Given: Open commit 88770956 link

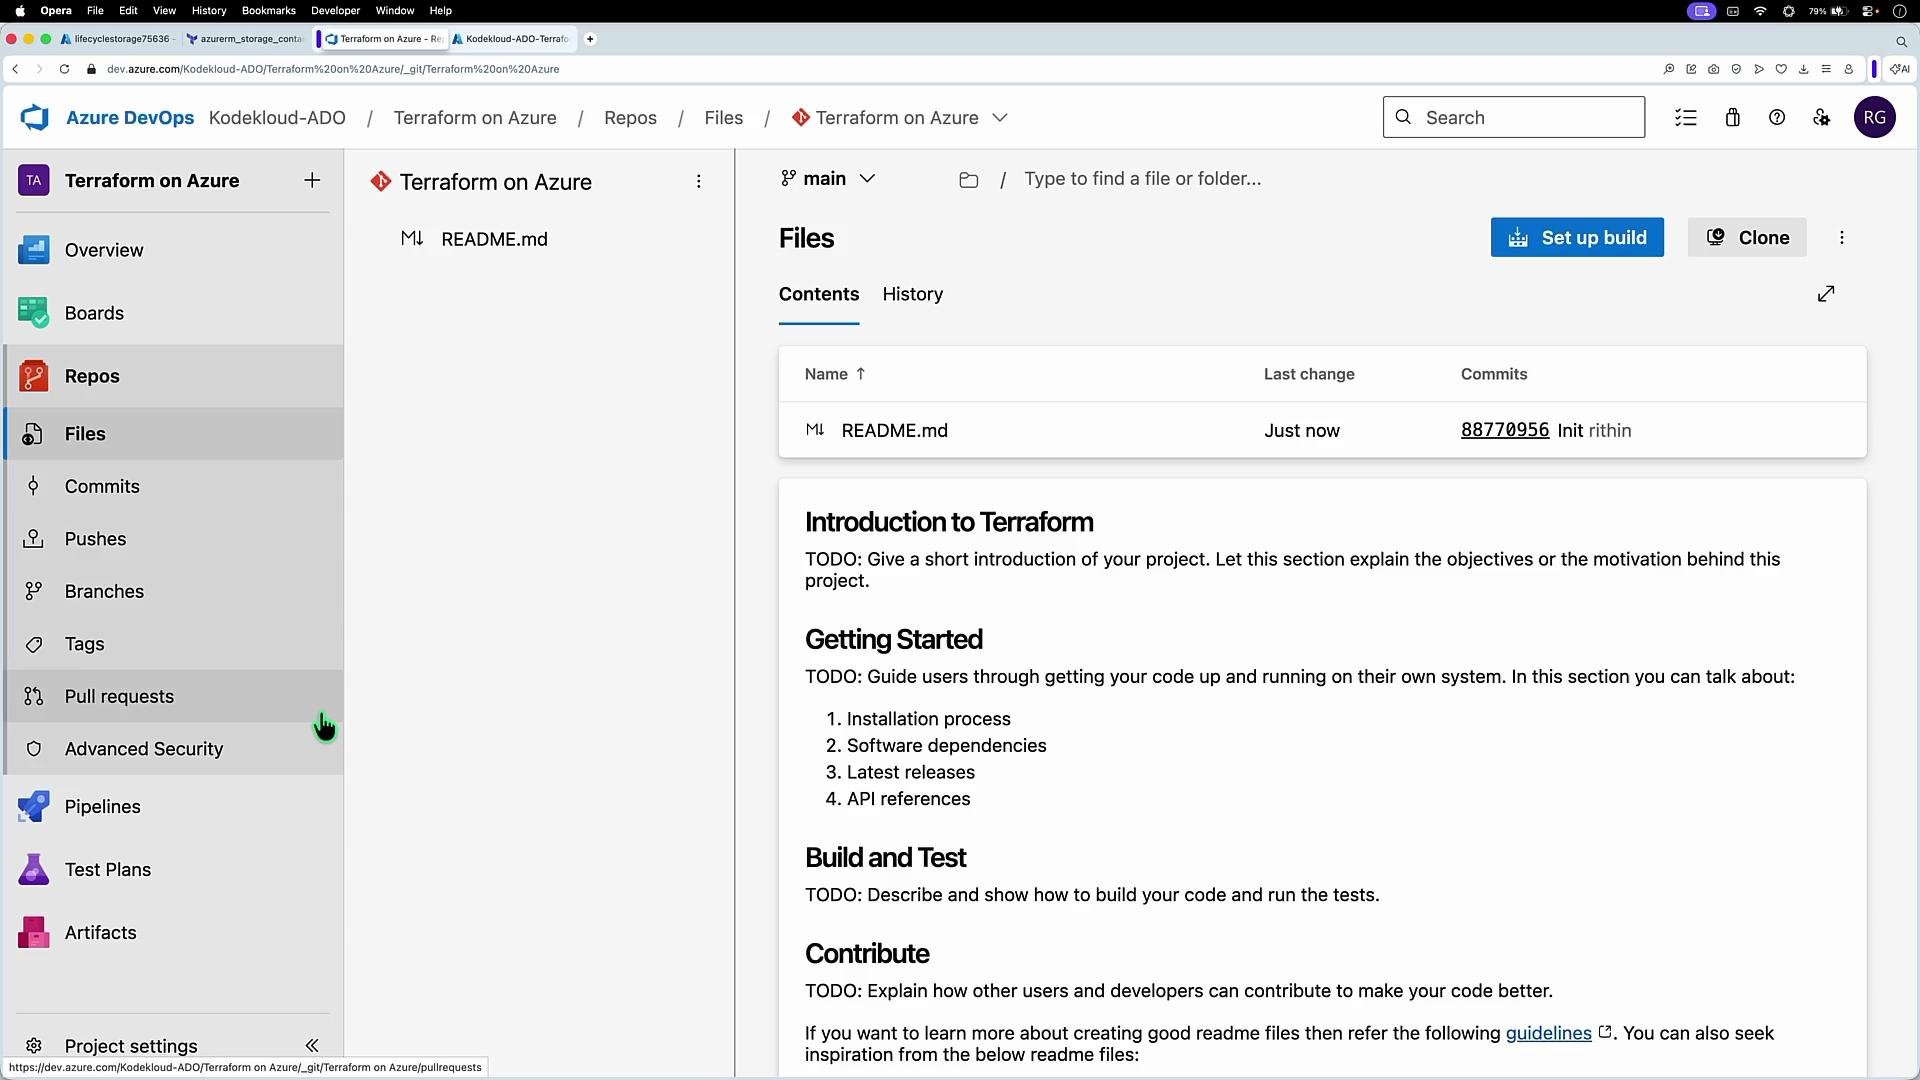Looking at the screenshot, I should pyautogui.click(x=1505, y=430).
